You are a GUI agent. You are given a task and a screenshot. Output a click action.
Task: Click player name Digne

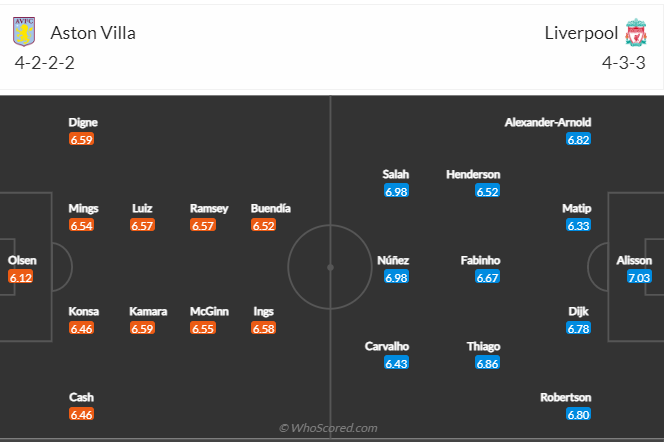[x=83, y=122]
